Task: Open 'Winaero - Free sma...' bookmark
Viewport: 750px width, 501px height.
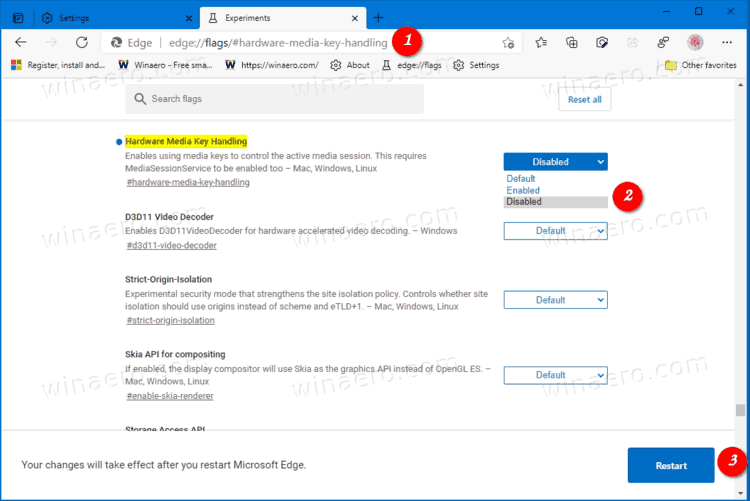Action: (165, 65)
